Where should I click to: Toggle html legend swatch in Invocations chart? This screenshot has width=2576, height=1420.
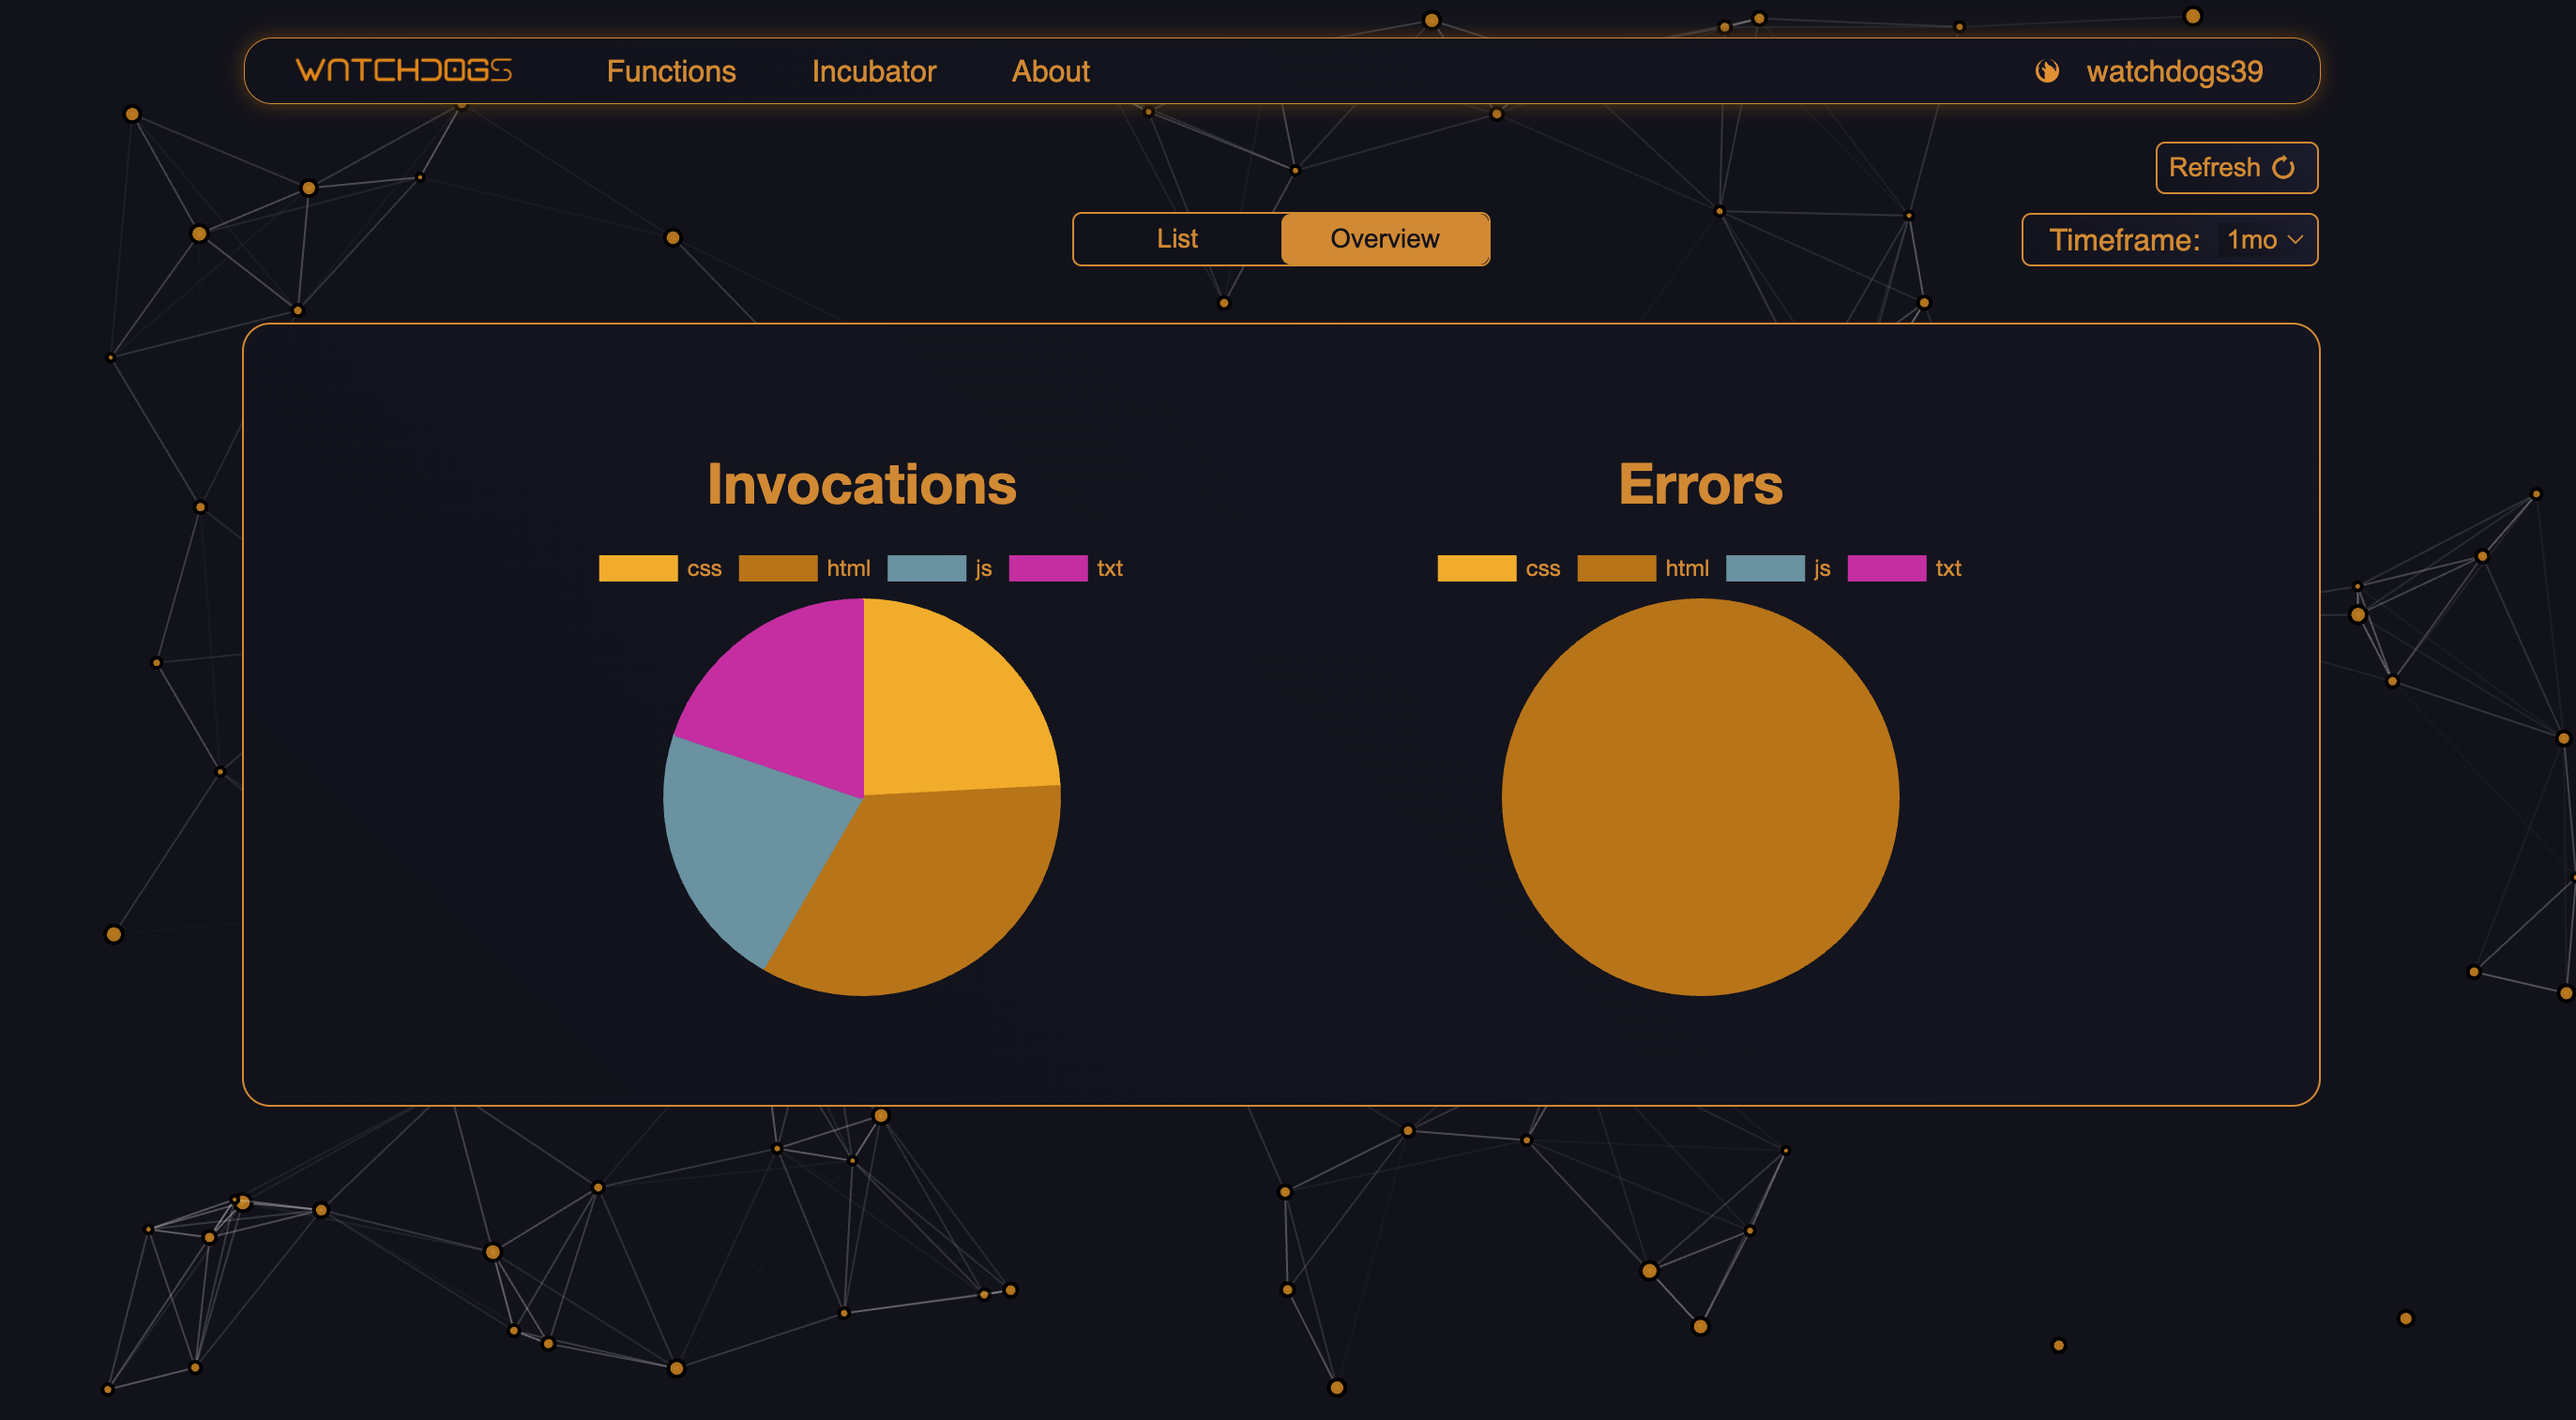[x=777, y=568]
